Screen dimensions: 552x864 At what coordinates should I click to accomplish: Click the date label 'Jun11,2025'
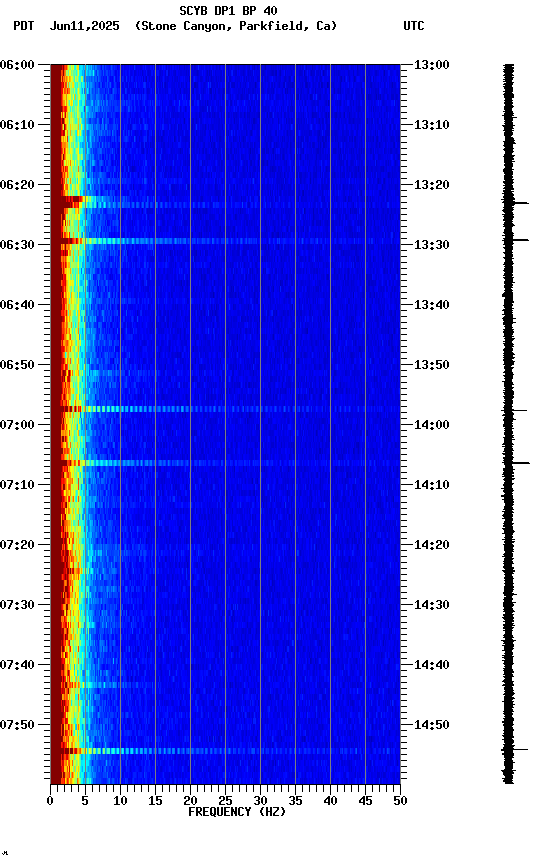84,26
